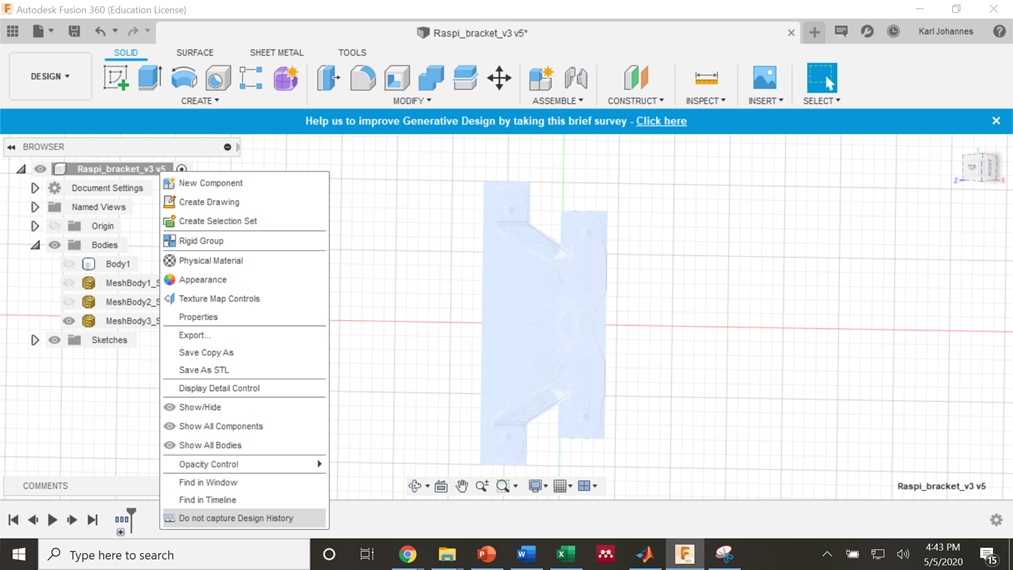Screen dimensions: 1013x570
Task: Select the Create Form tool
Action: point(285,78)
